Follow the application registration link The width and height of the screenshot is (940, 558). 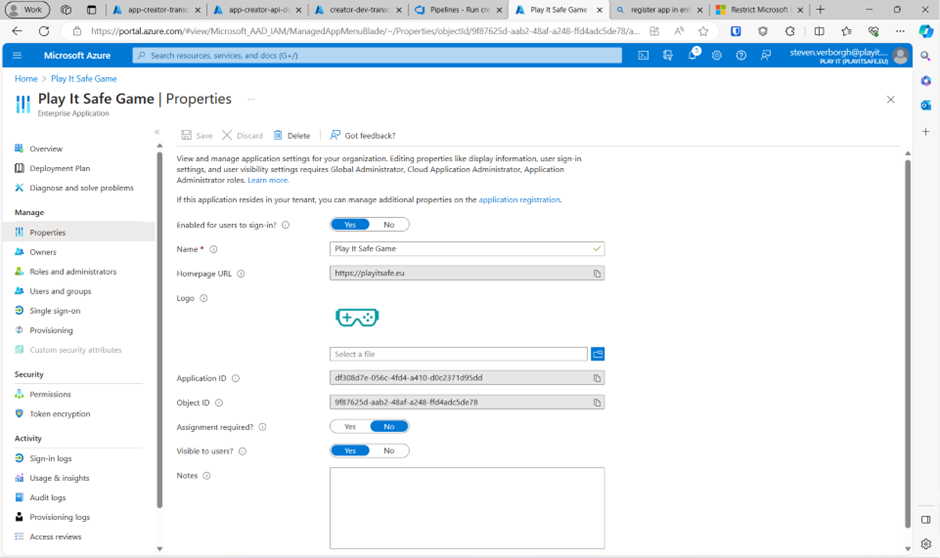pyautogui.click(x=519, y=200)
